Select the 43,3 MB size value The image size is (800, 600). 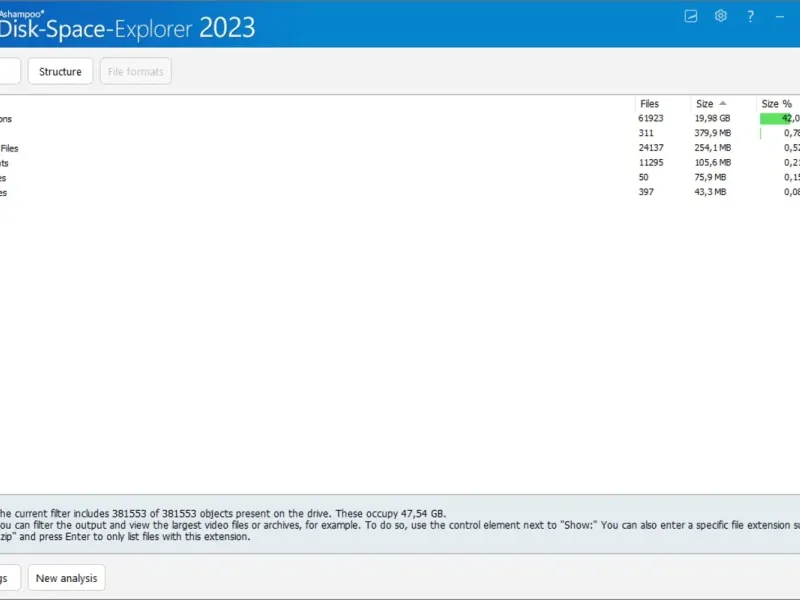click(710, 192)
